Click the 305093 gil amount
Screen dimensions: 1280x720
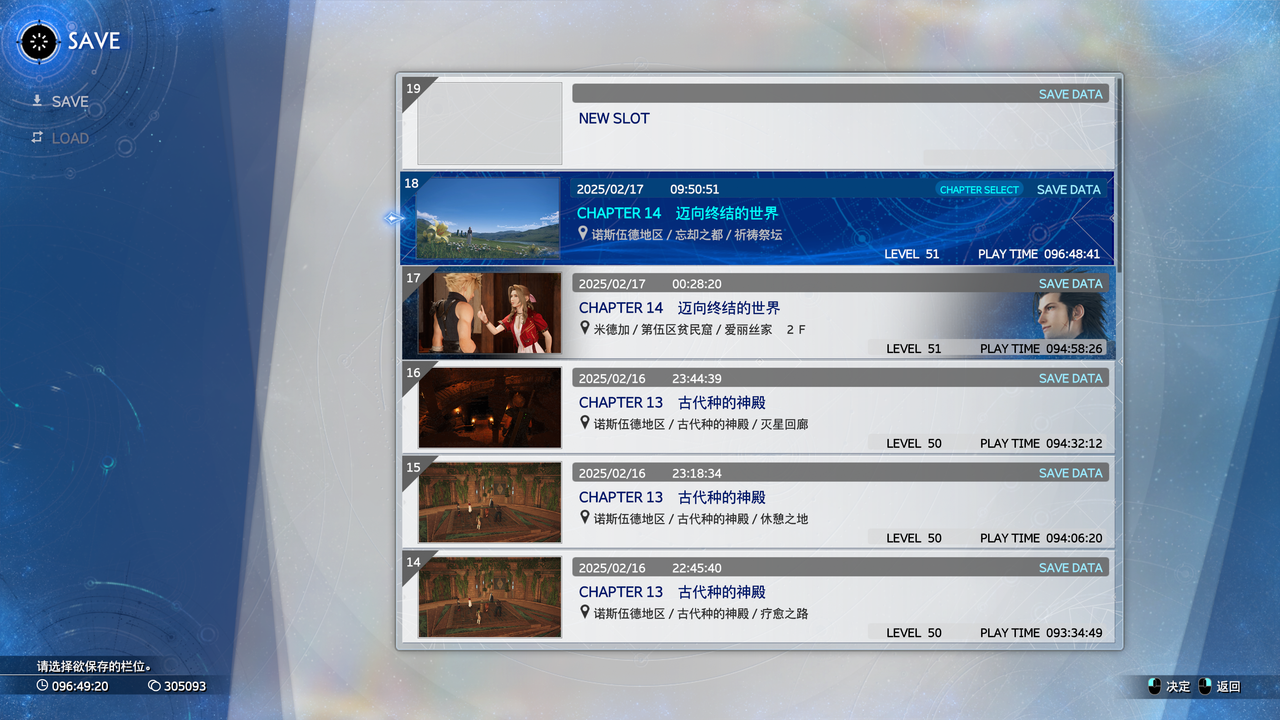[185, 686]
